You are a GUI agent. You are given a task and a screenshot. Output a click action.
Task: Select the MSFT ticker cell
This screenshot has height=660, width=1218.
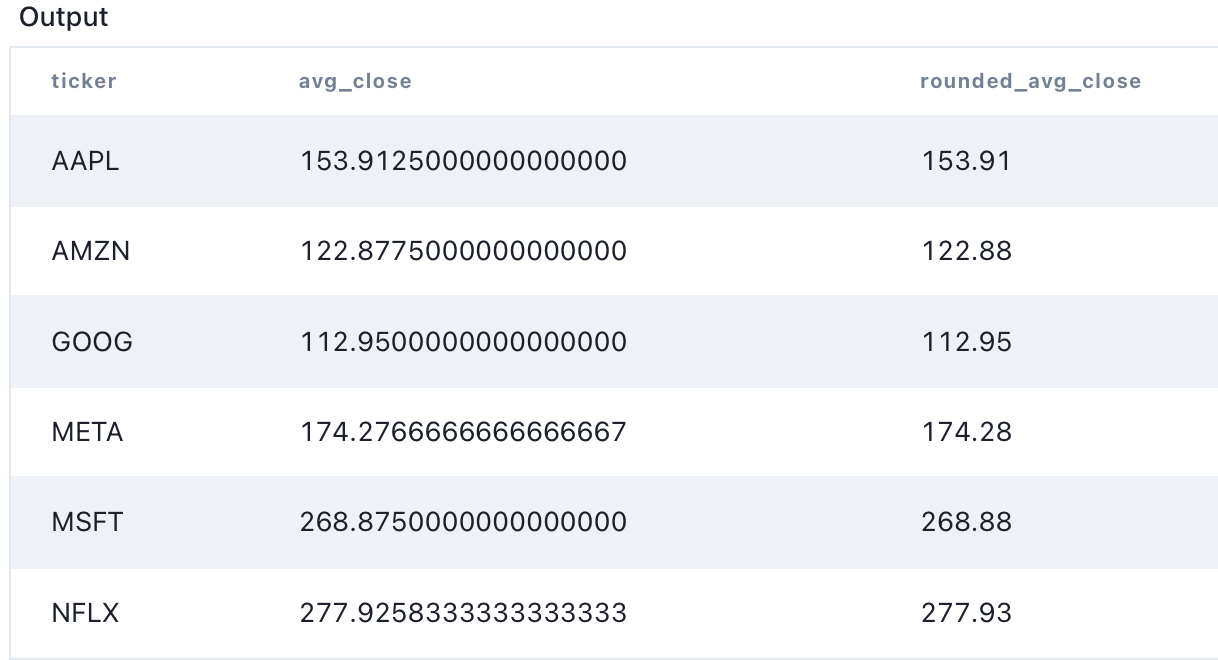click(87, 522)
